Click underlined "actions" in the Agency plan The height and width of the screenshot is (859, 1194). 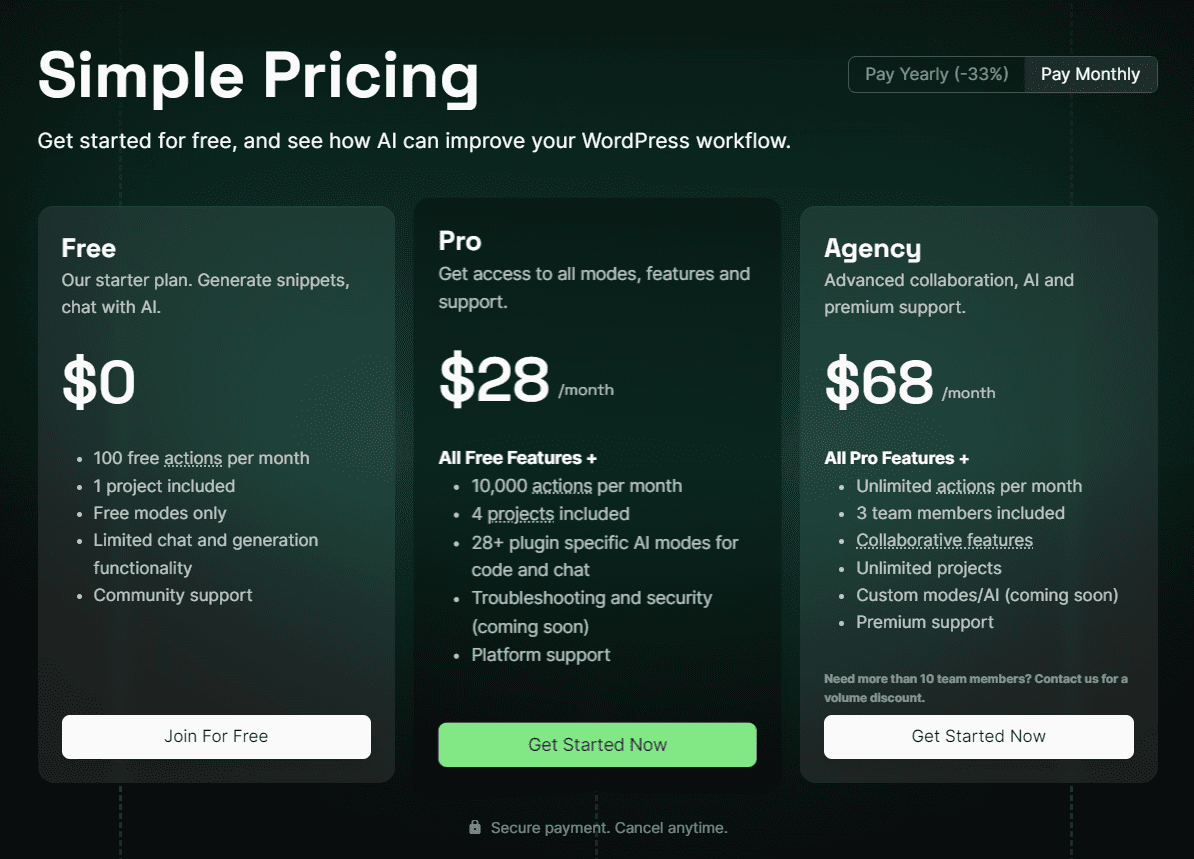click(966, 487)
